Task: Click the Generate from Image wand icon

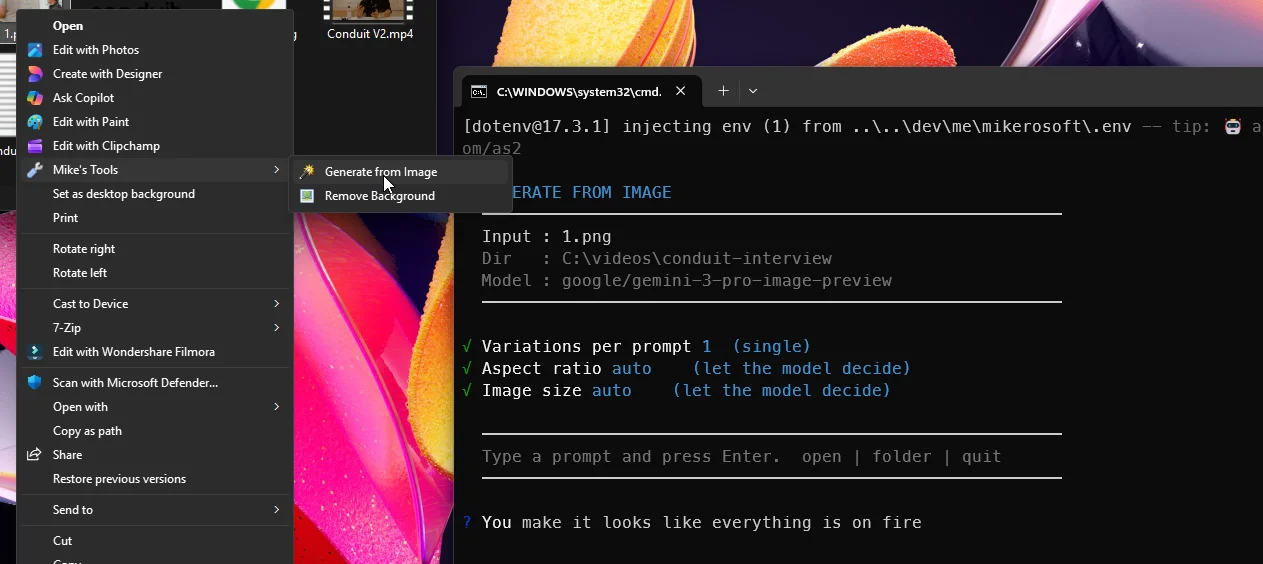Action: (x=307, y=172)
